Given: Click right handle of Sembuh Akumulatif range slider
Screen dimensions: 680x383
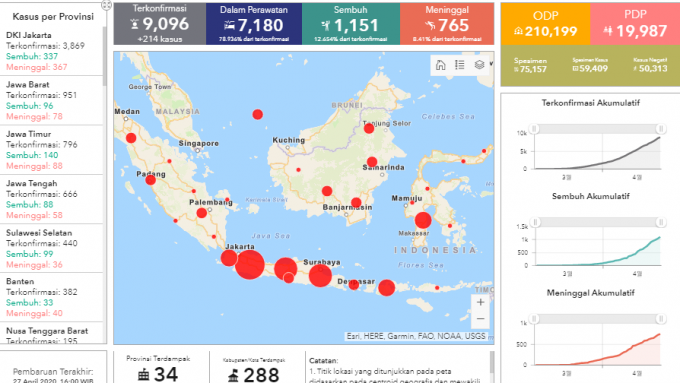Looking at the screenshot, I should [661, 222].
